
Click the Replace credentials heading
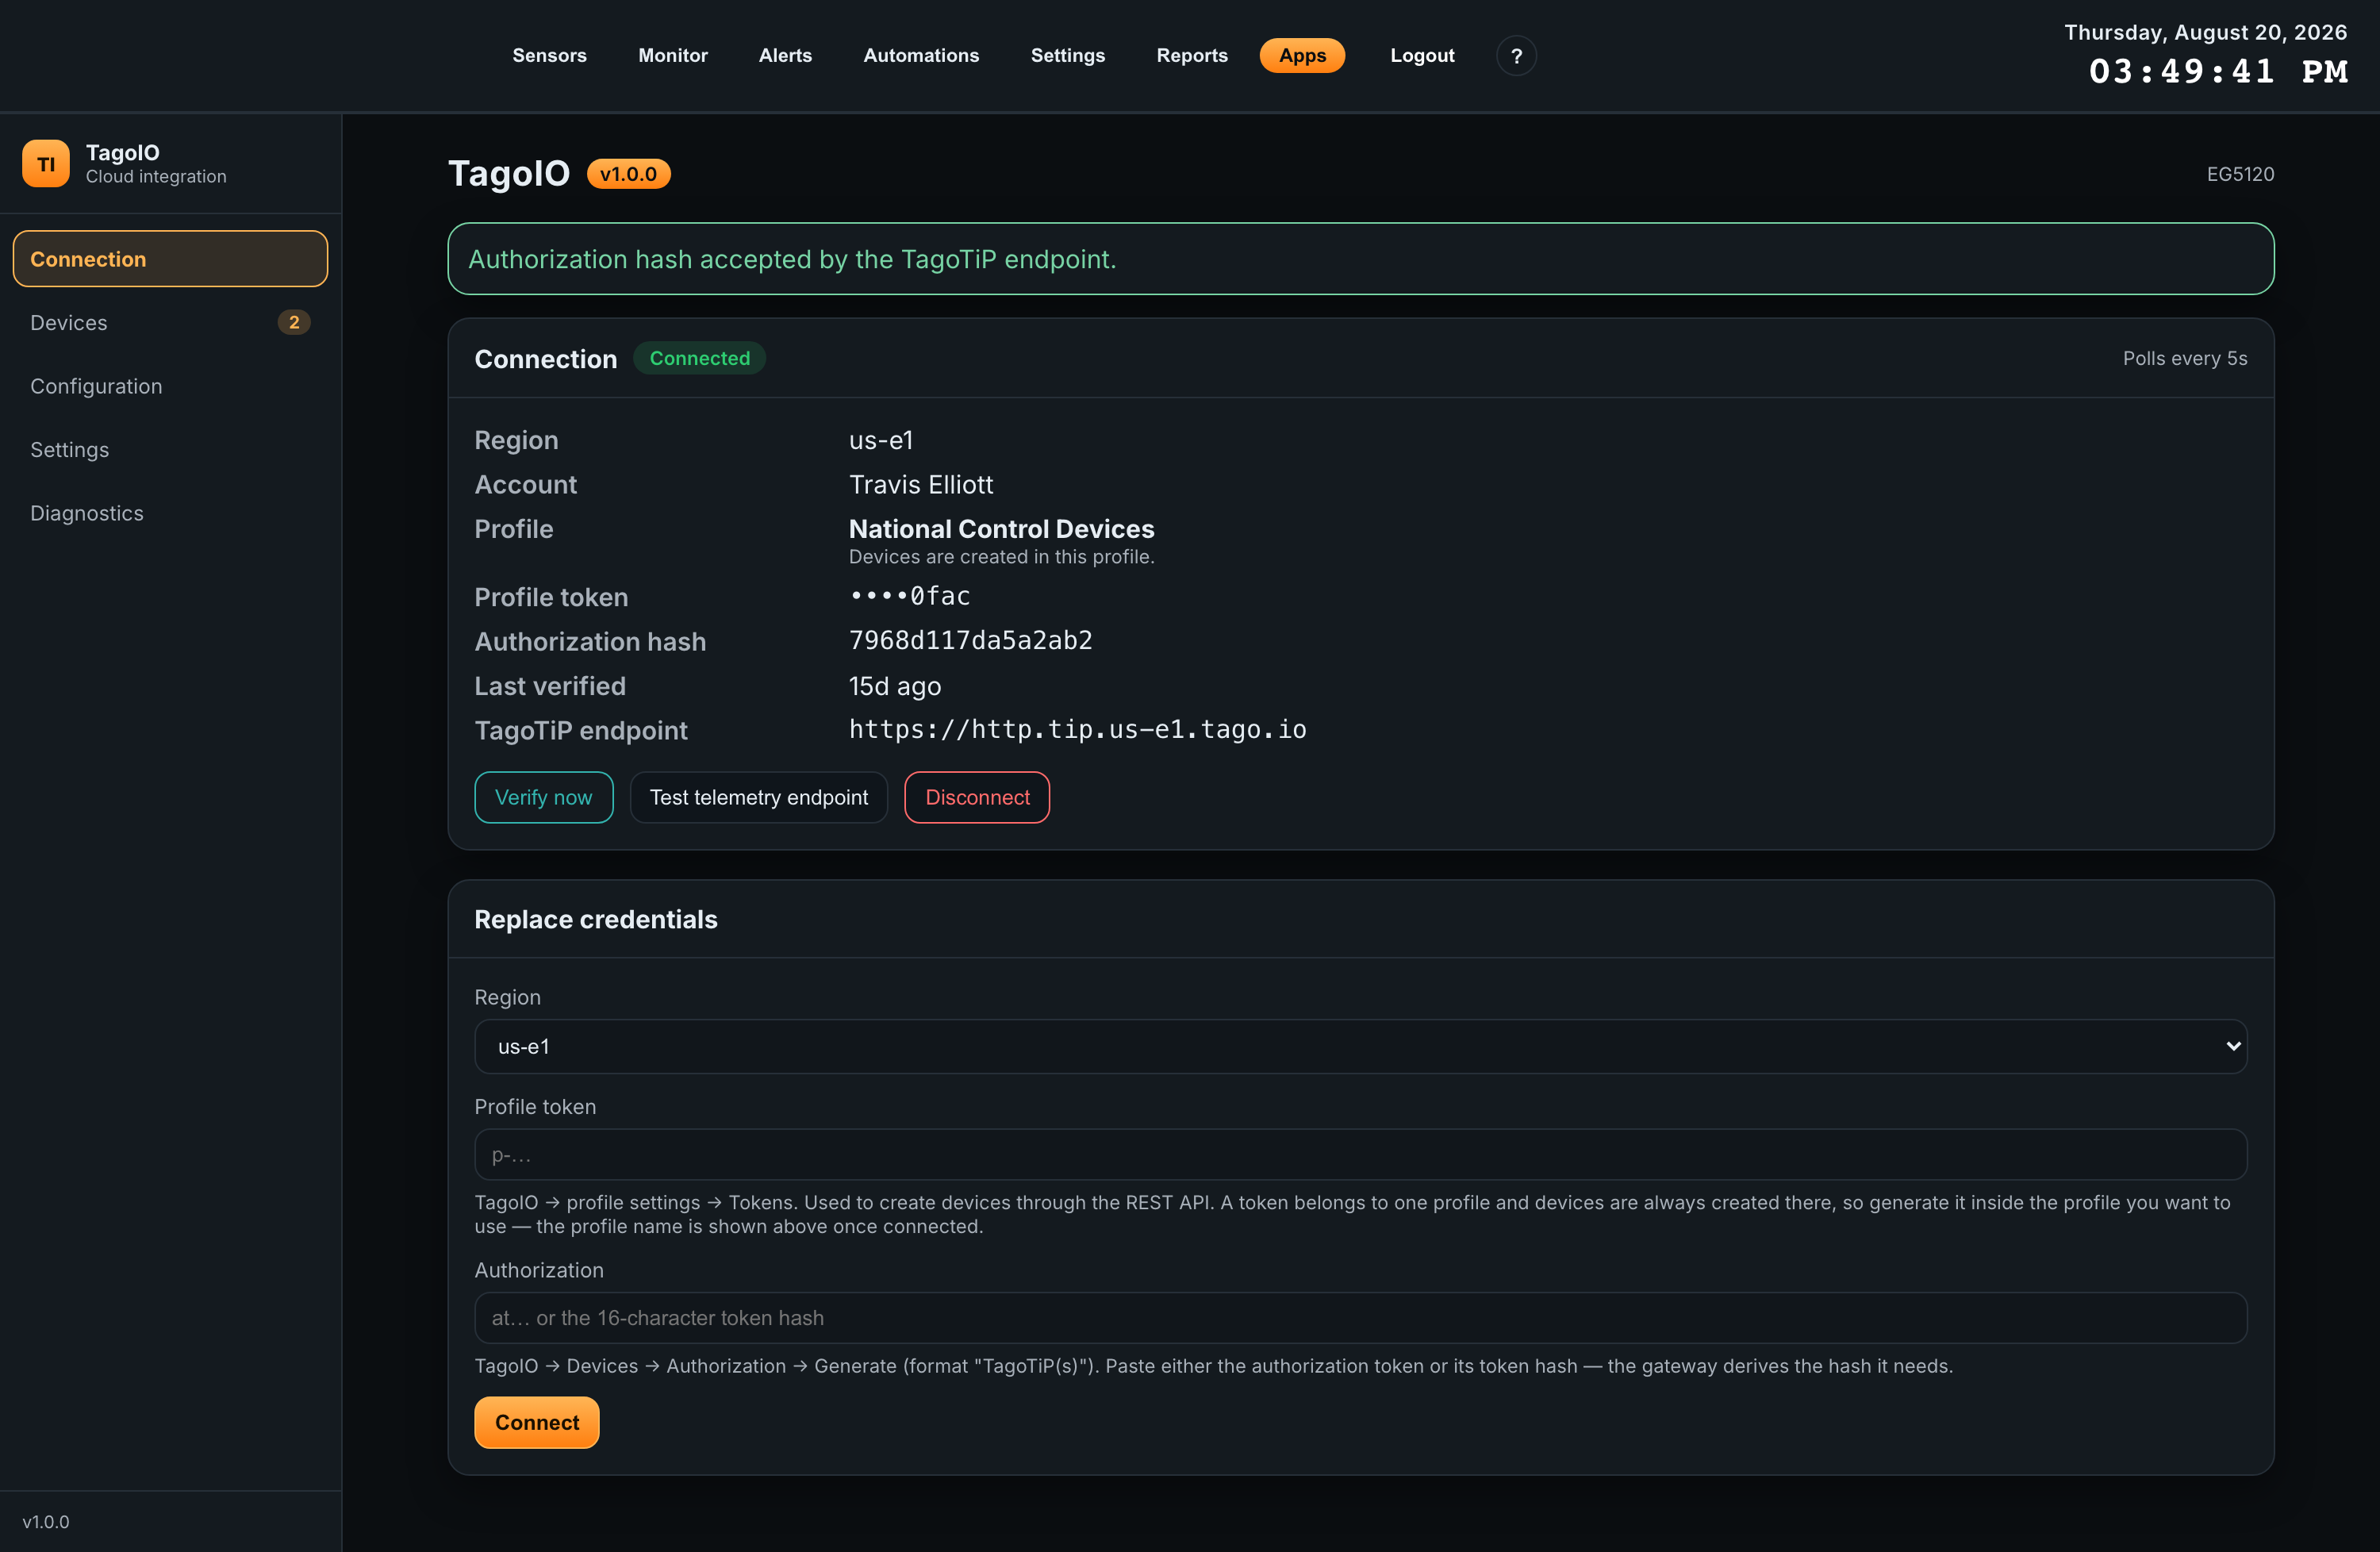click(596, 919)
